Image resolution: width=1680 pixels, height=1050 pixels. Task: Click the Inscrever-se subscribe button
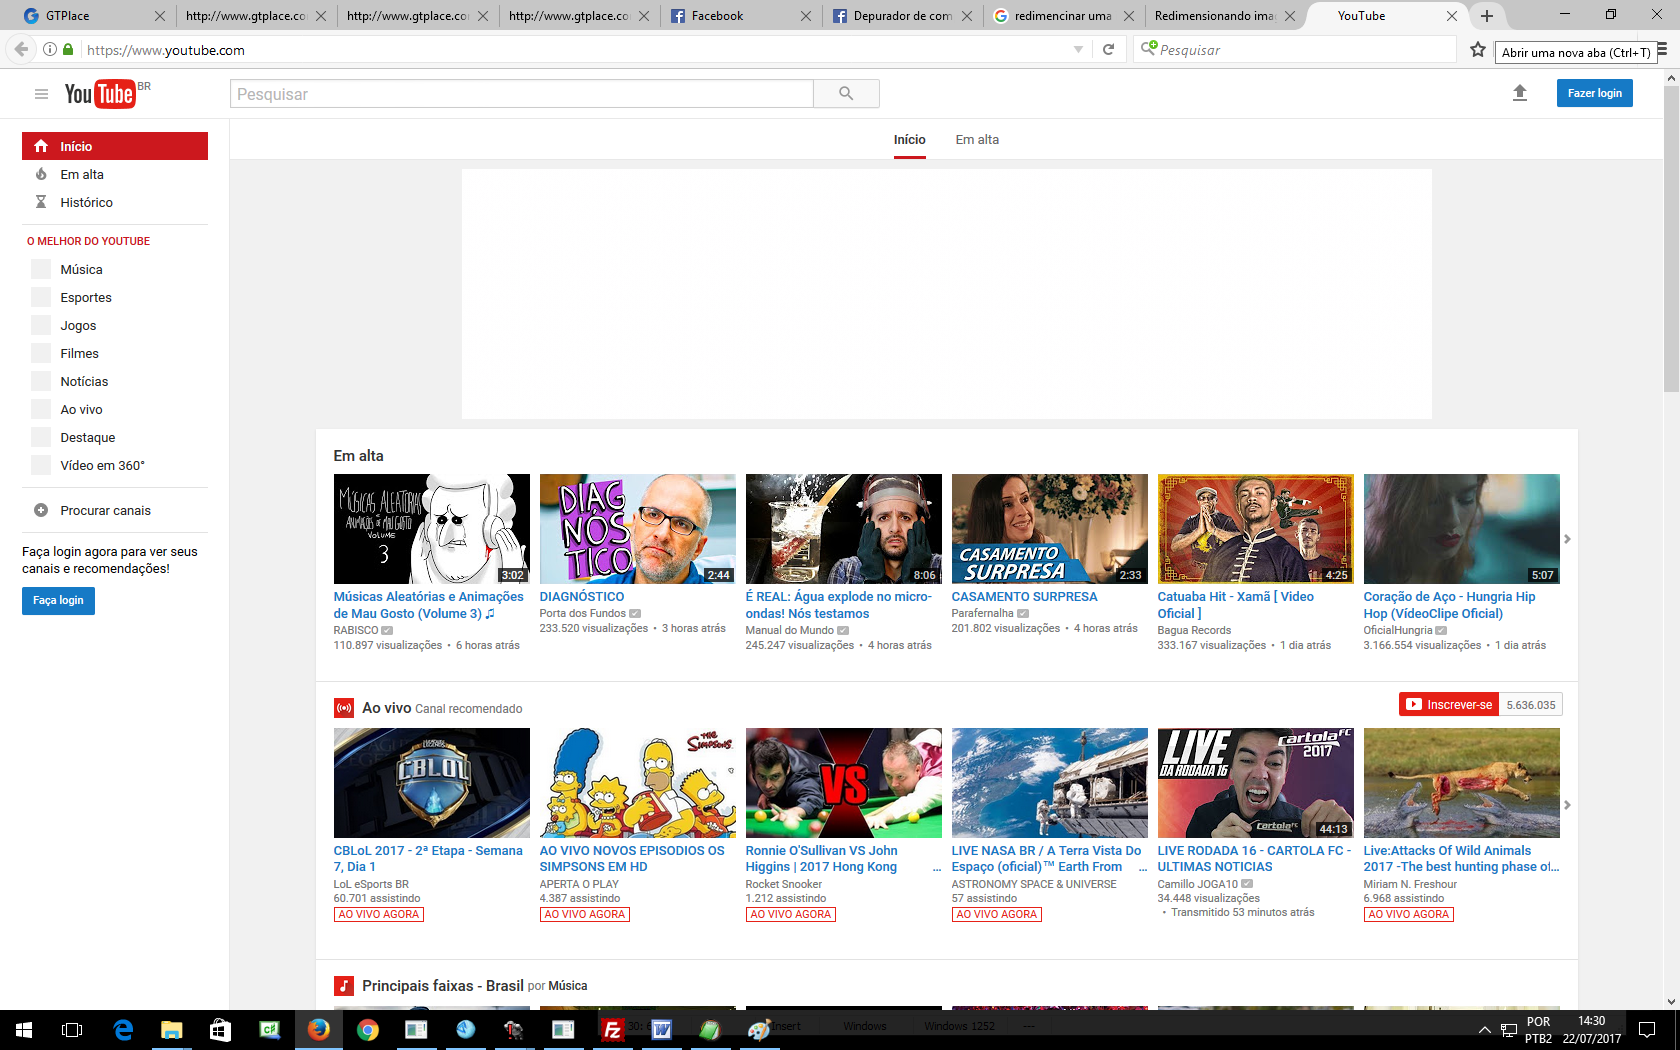1449,705
